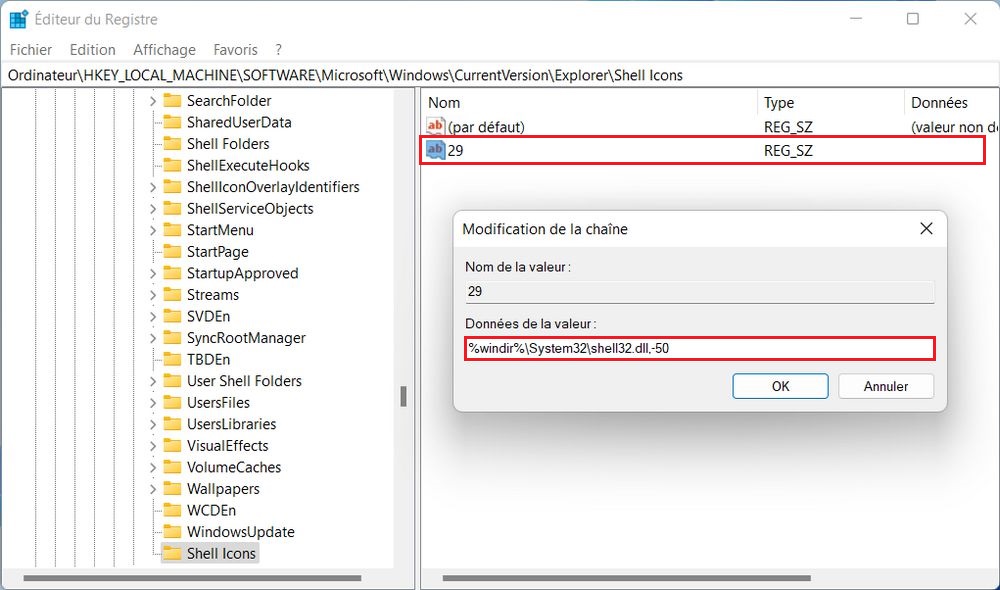Viewport: 1000px width, 590px height.
Task: Open the Affichage menu
Action: (165, 50)
